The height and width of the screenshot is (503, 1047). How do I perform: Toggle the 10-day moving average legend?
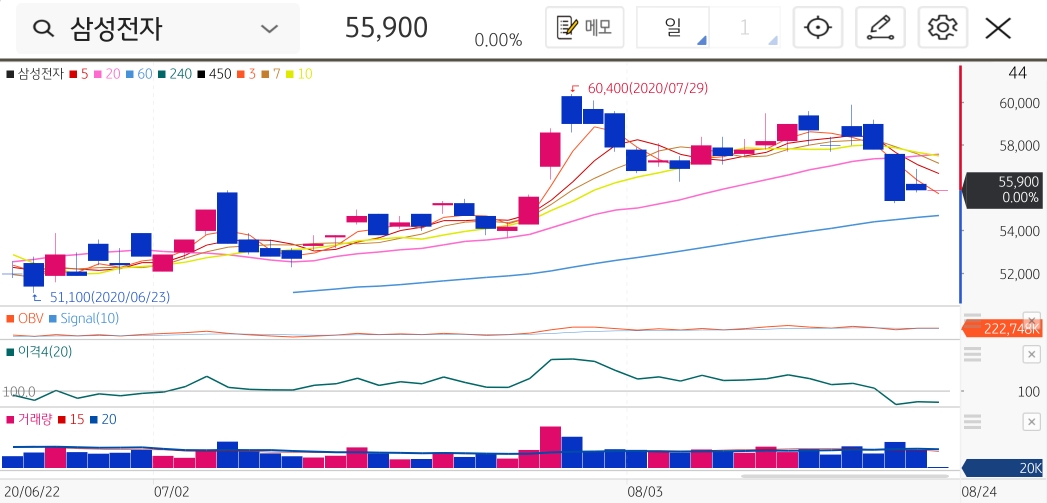click(x=298, y=74)
